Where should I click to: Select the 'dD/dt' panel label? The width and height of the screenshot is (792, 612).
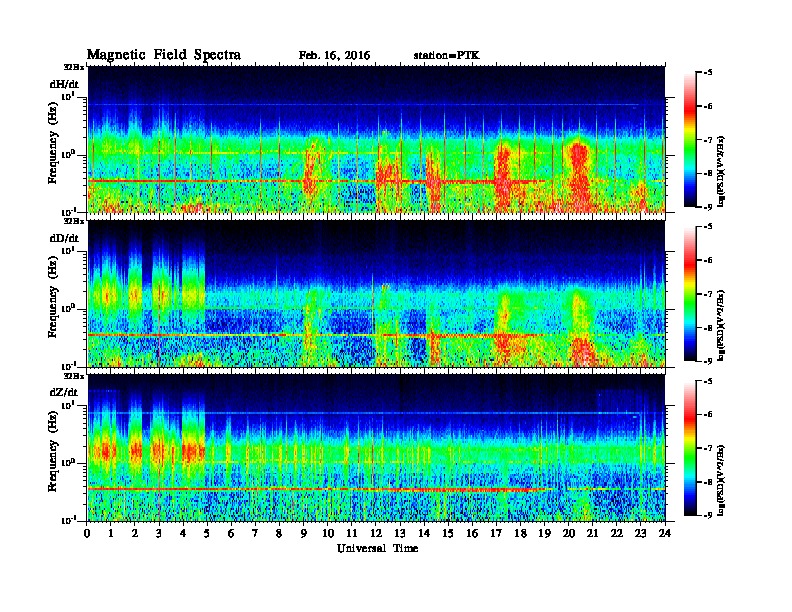pyautogui.click(x=64, y=238)
